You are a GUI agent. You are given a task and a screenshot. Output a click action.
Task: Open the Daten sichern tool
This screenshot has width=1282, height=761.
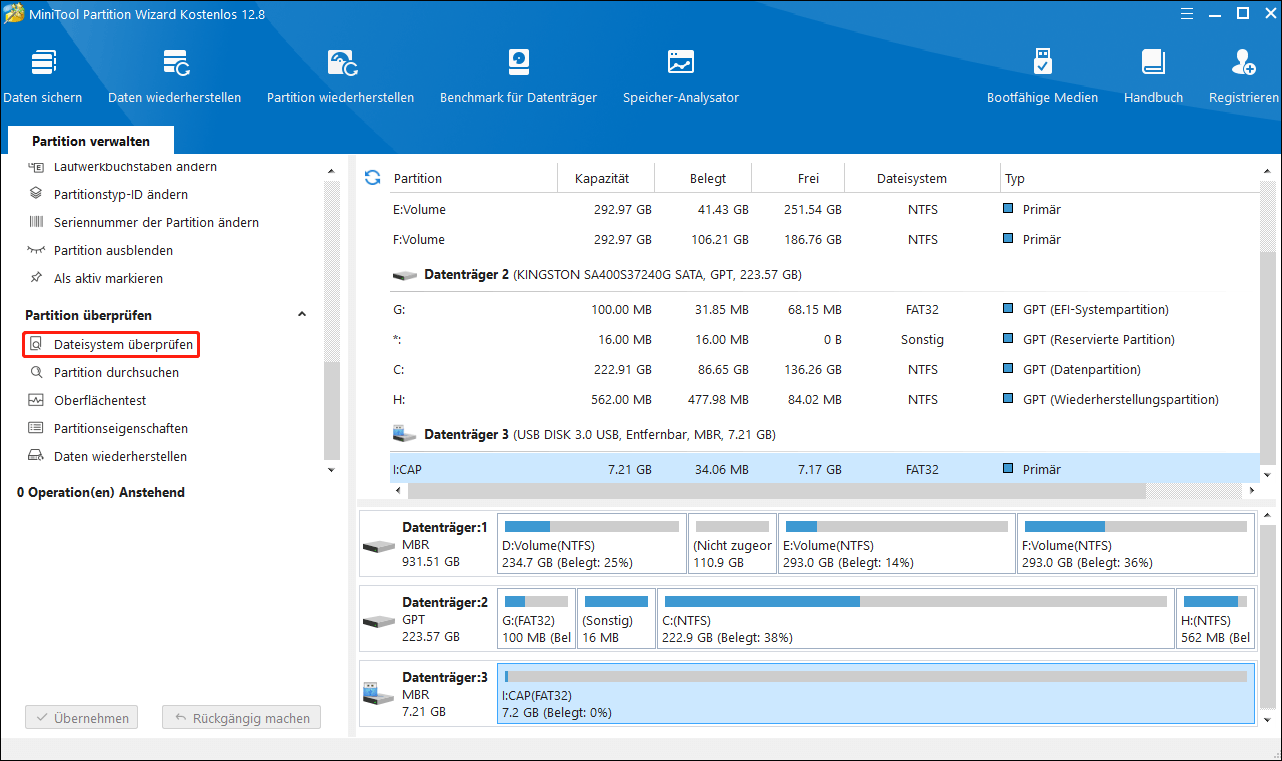pos(43,76)
